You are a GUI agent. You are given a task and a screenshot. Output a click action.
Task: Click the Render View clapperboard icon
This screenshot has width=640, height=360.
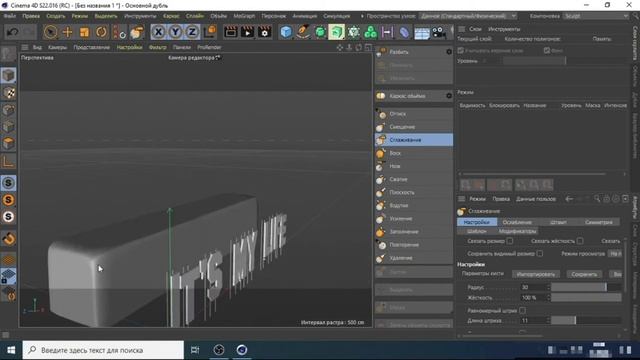click(x=230, y=32)
